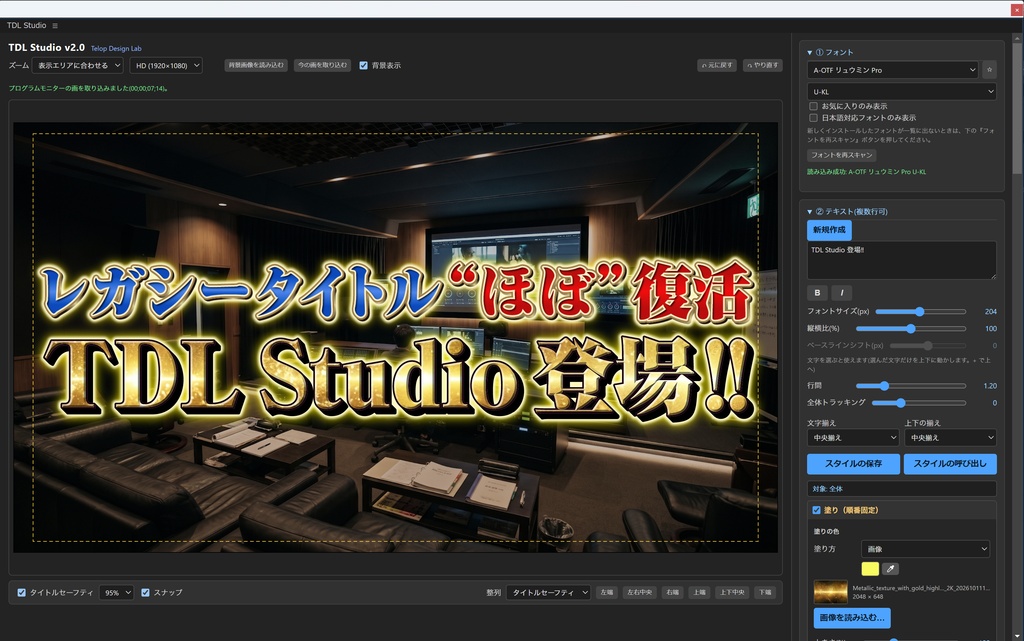Toggle the 塗り（順番固定）checkbox

pos(816,510)
